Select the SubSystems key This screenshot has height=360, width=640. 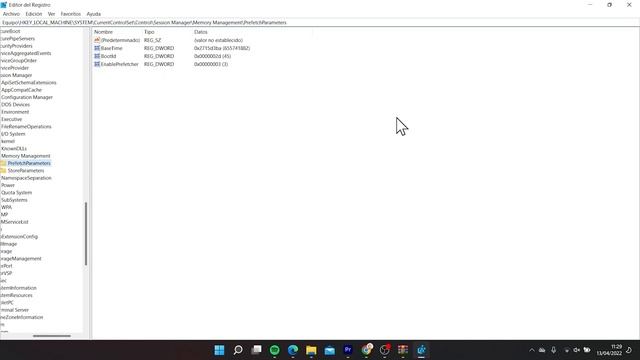pos(14,200)
